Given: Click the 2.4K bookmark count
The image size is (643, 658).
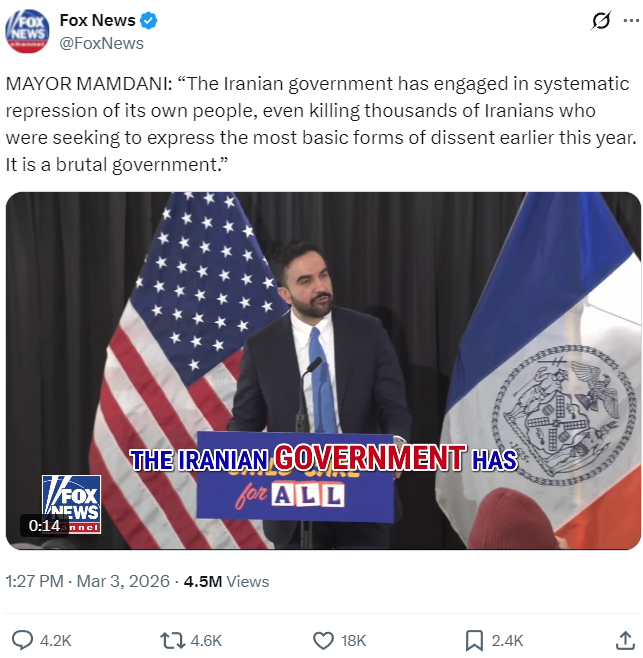Looking at the screenshot, I should [507, 640].
